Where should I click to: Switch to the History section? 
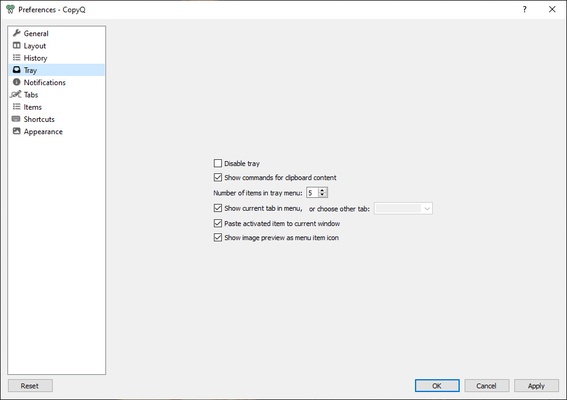[56, 58]
